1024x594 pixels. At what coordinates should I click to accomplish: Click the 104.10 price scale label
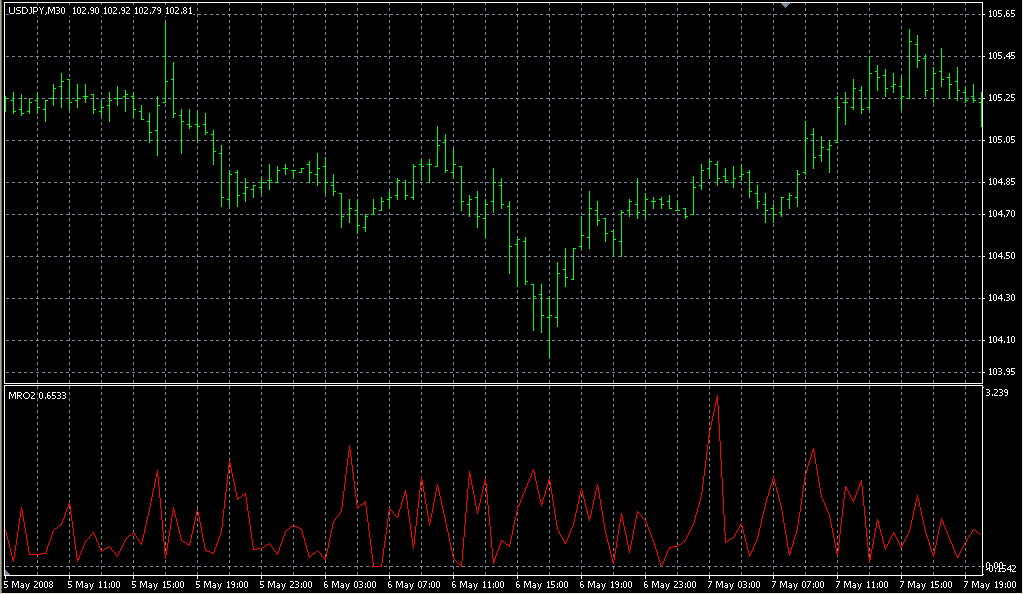pos(1001,339)
